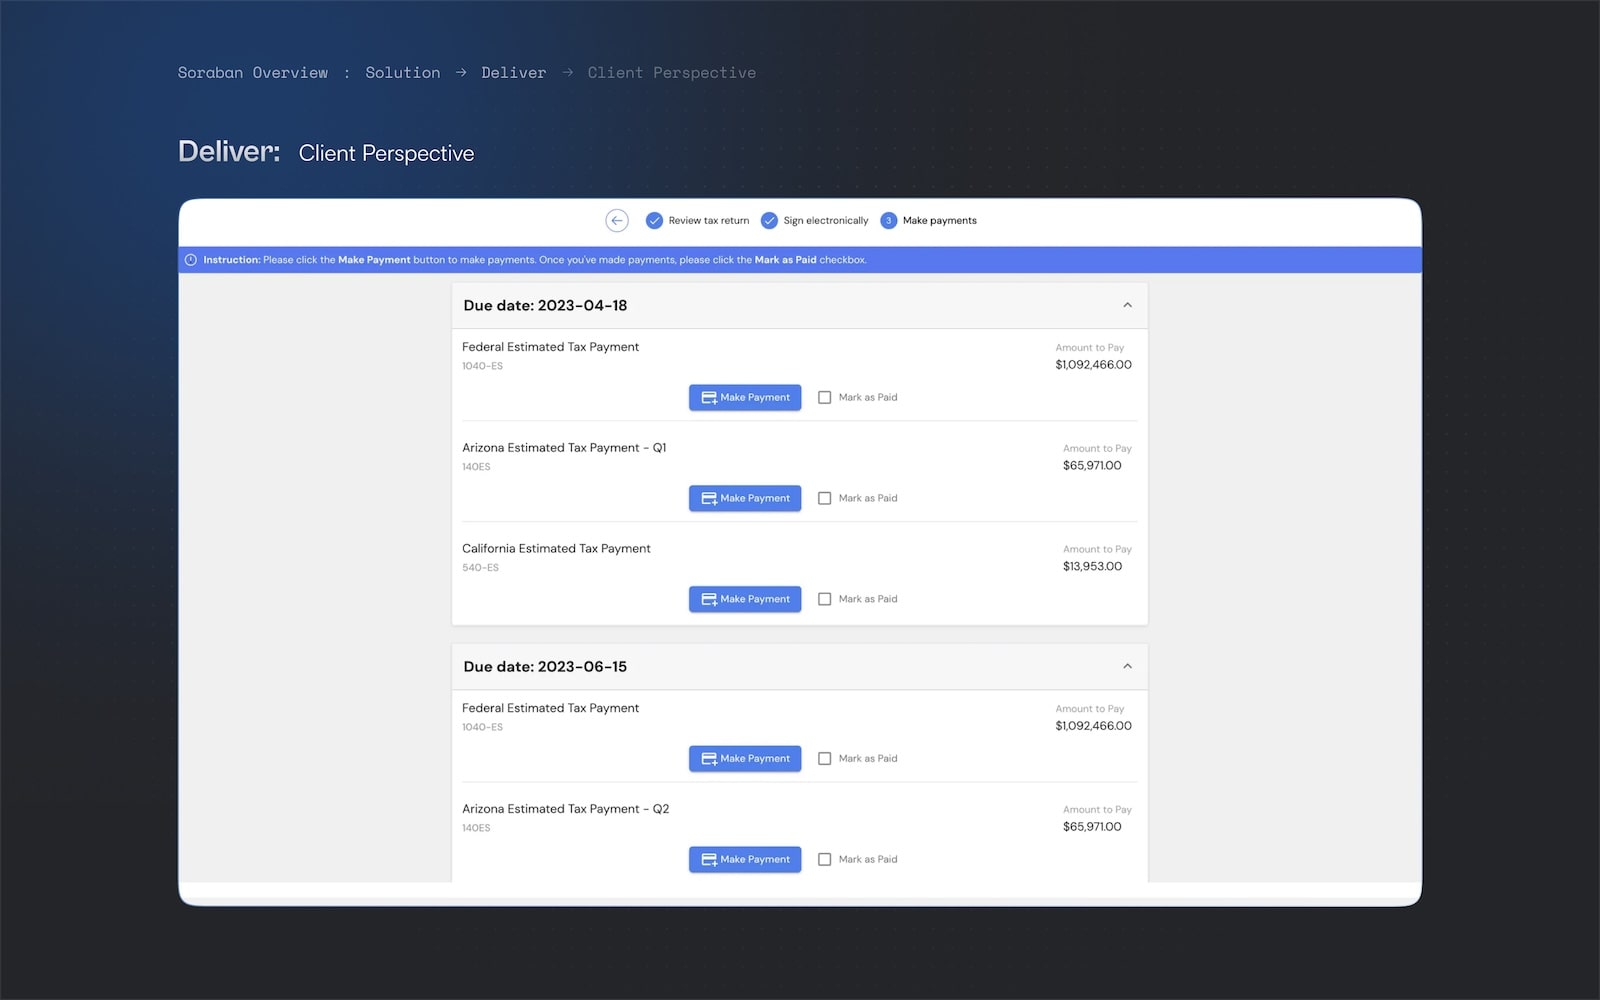Collapse the Due date 2023-06-15 section
1600x1000 pixels.
coord(1127,666)
